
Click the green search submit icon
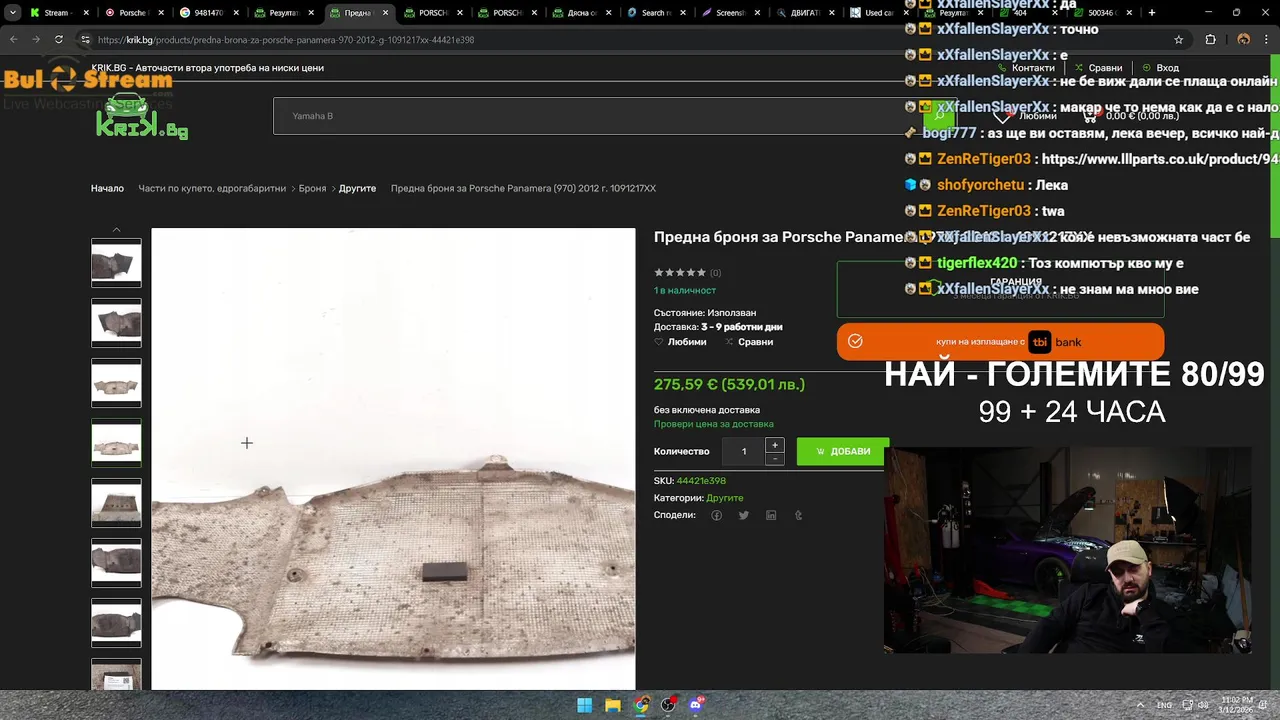tap(938, 116)
